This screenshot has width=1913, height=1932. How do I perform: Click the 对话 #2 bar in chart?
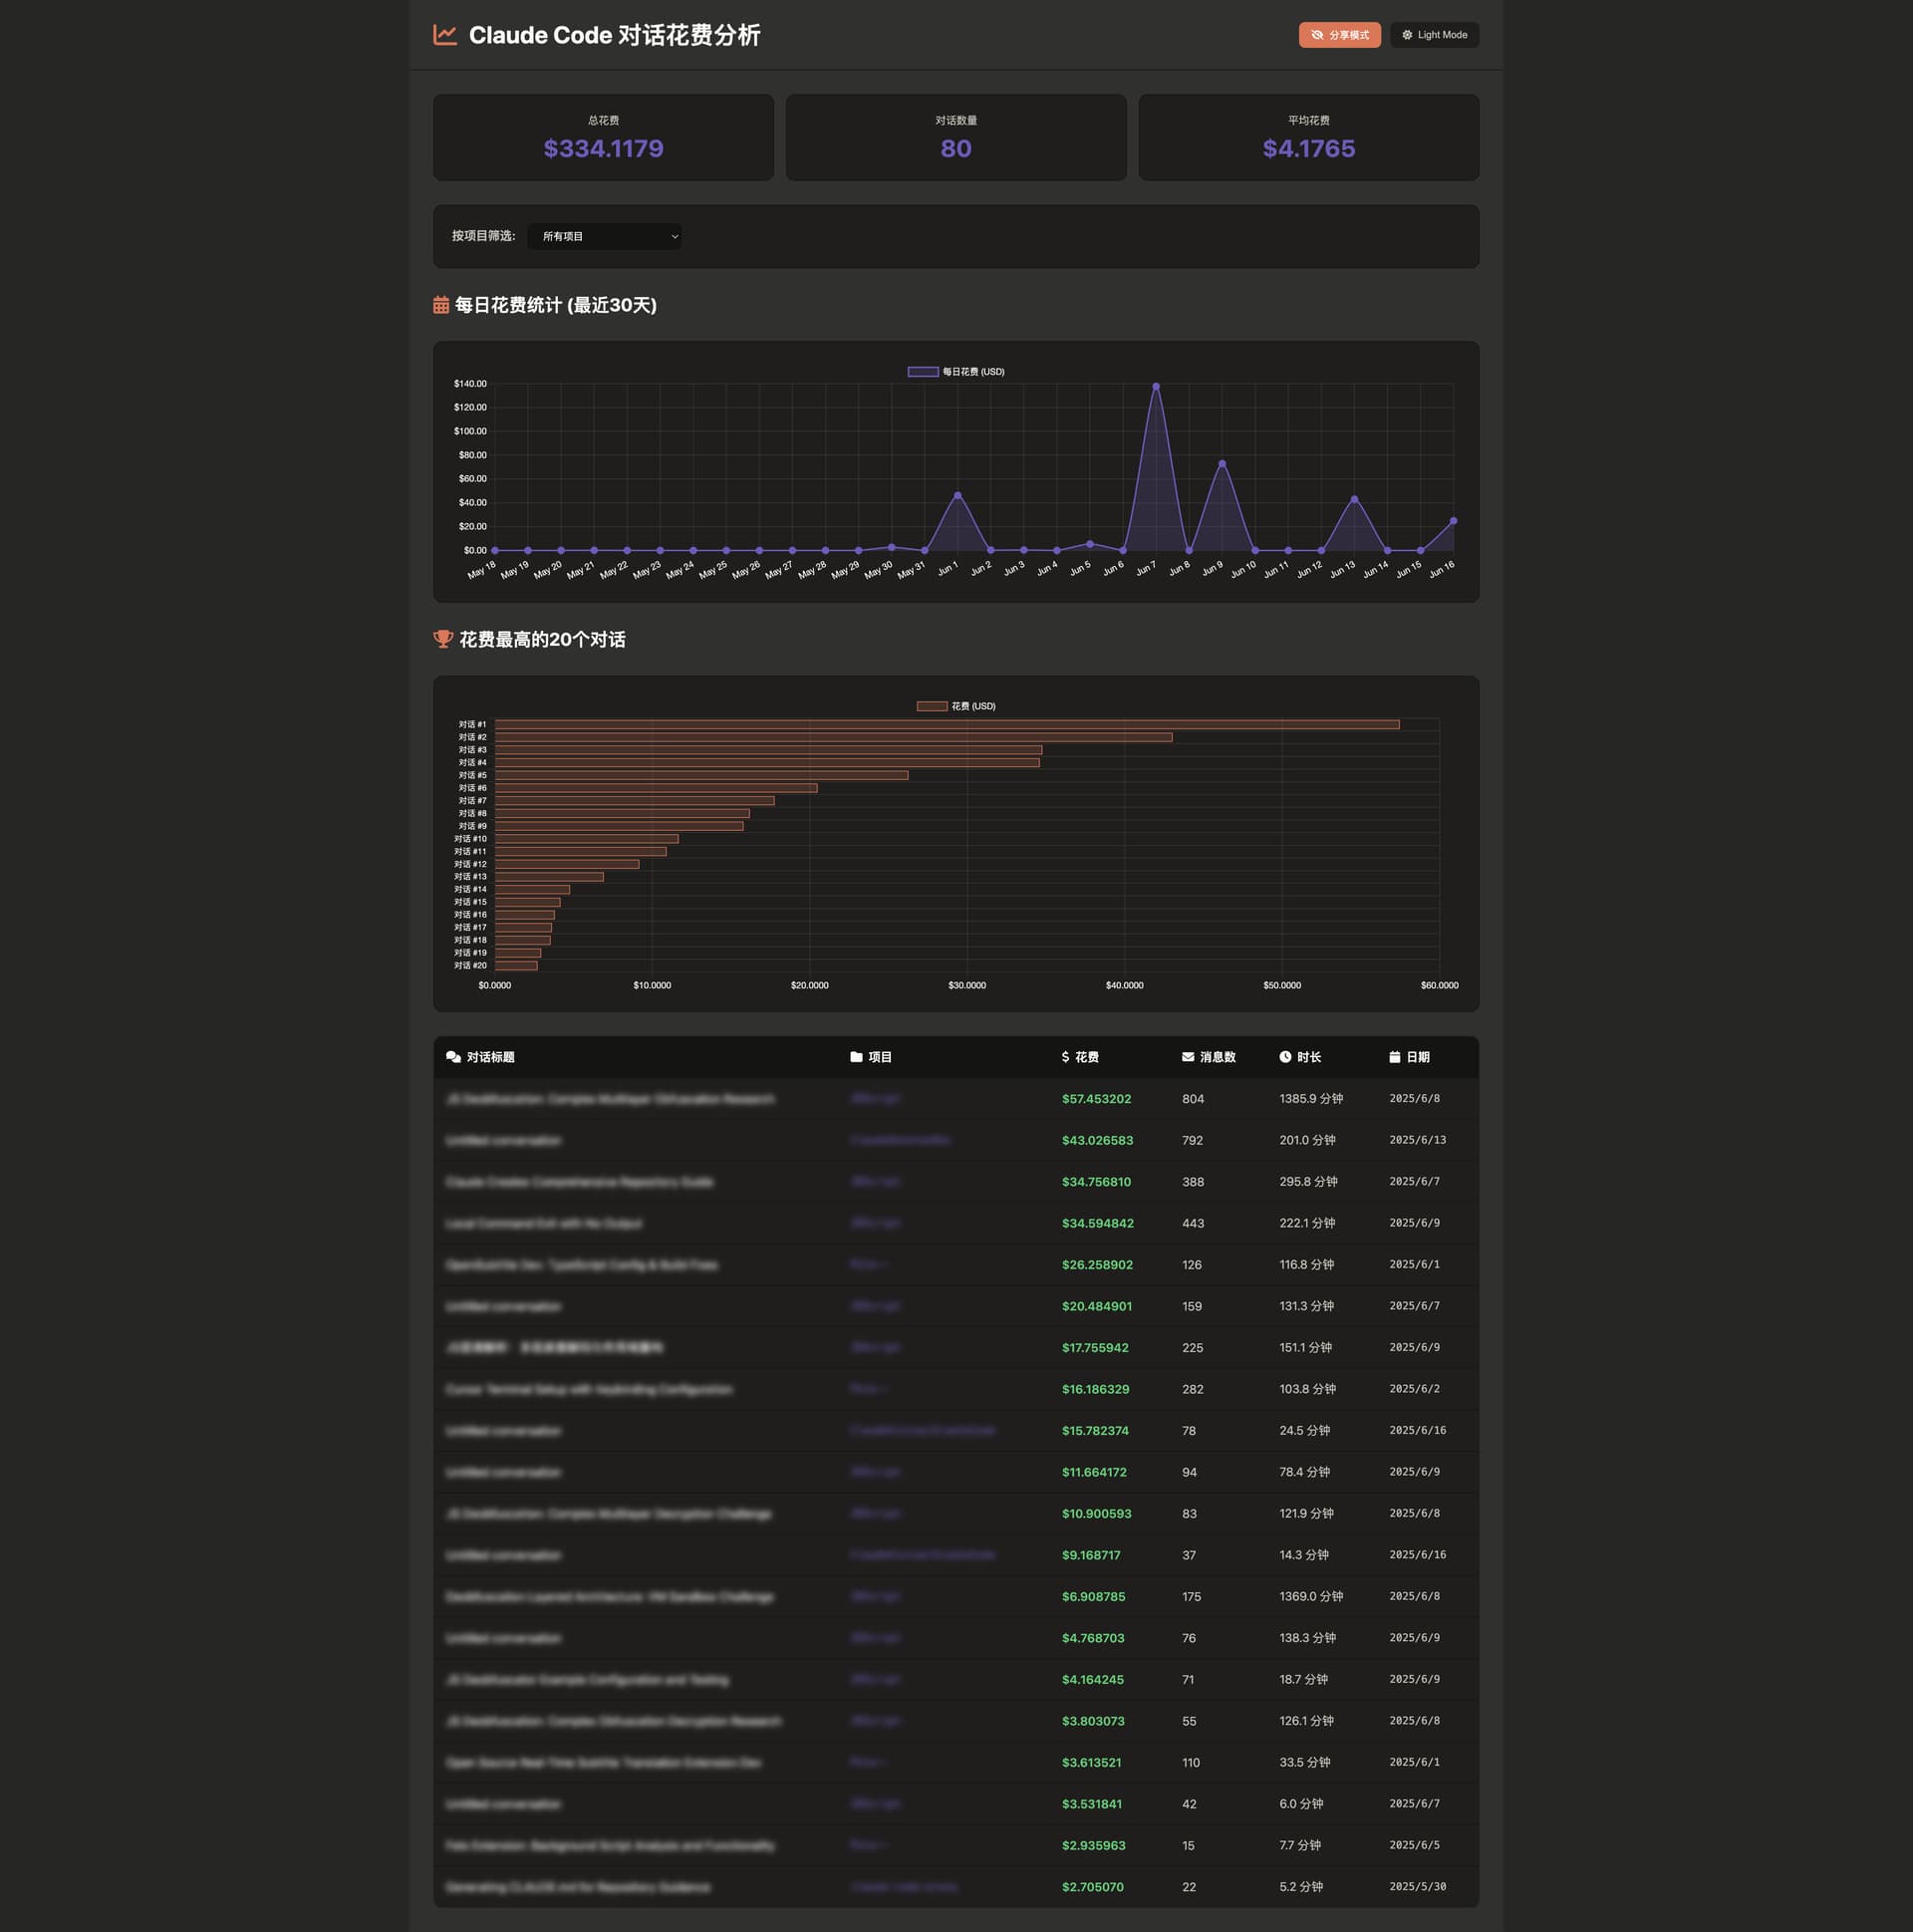click(833, 737)
